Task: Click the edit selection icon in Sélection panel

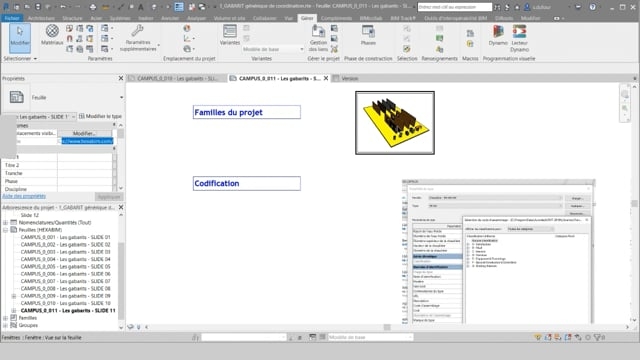Action: pos(407,49)
